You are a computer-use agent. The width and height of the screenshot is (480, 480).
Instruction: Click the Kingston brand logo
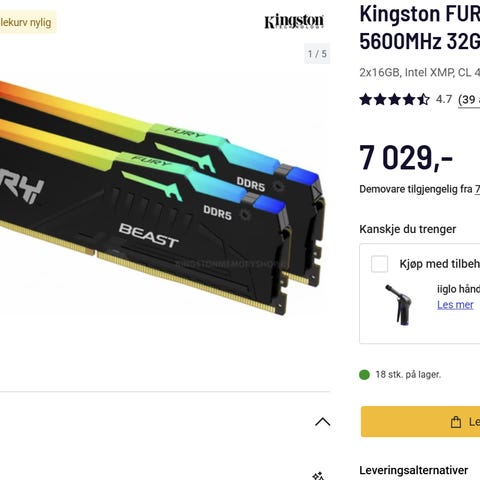[x=294, y=22]
